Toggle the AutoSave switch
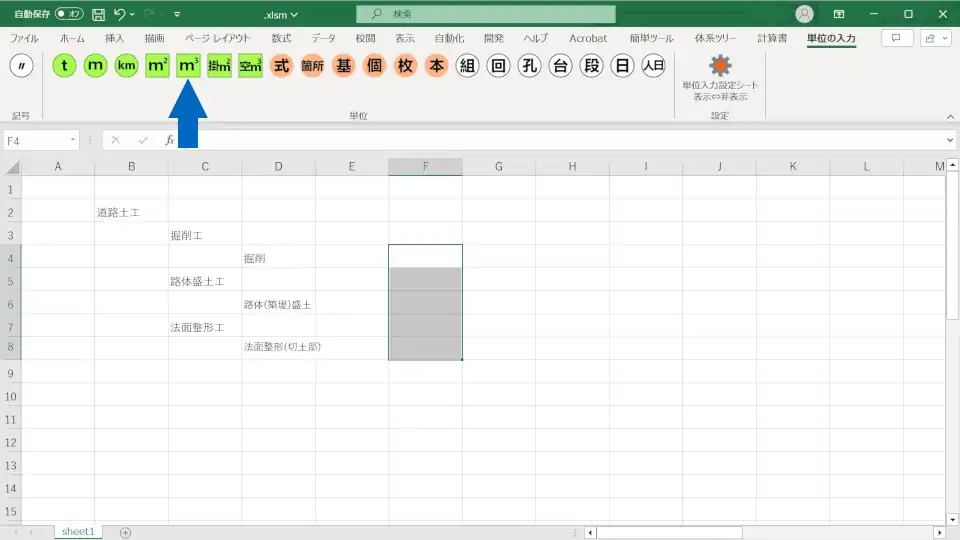This screenshot has width=960, height=540. (69, 14)
